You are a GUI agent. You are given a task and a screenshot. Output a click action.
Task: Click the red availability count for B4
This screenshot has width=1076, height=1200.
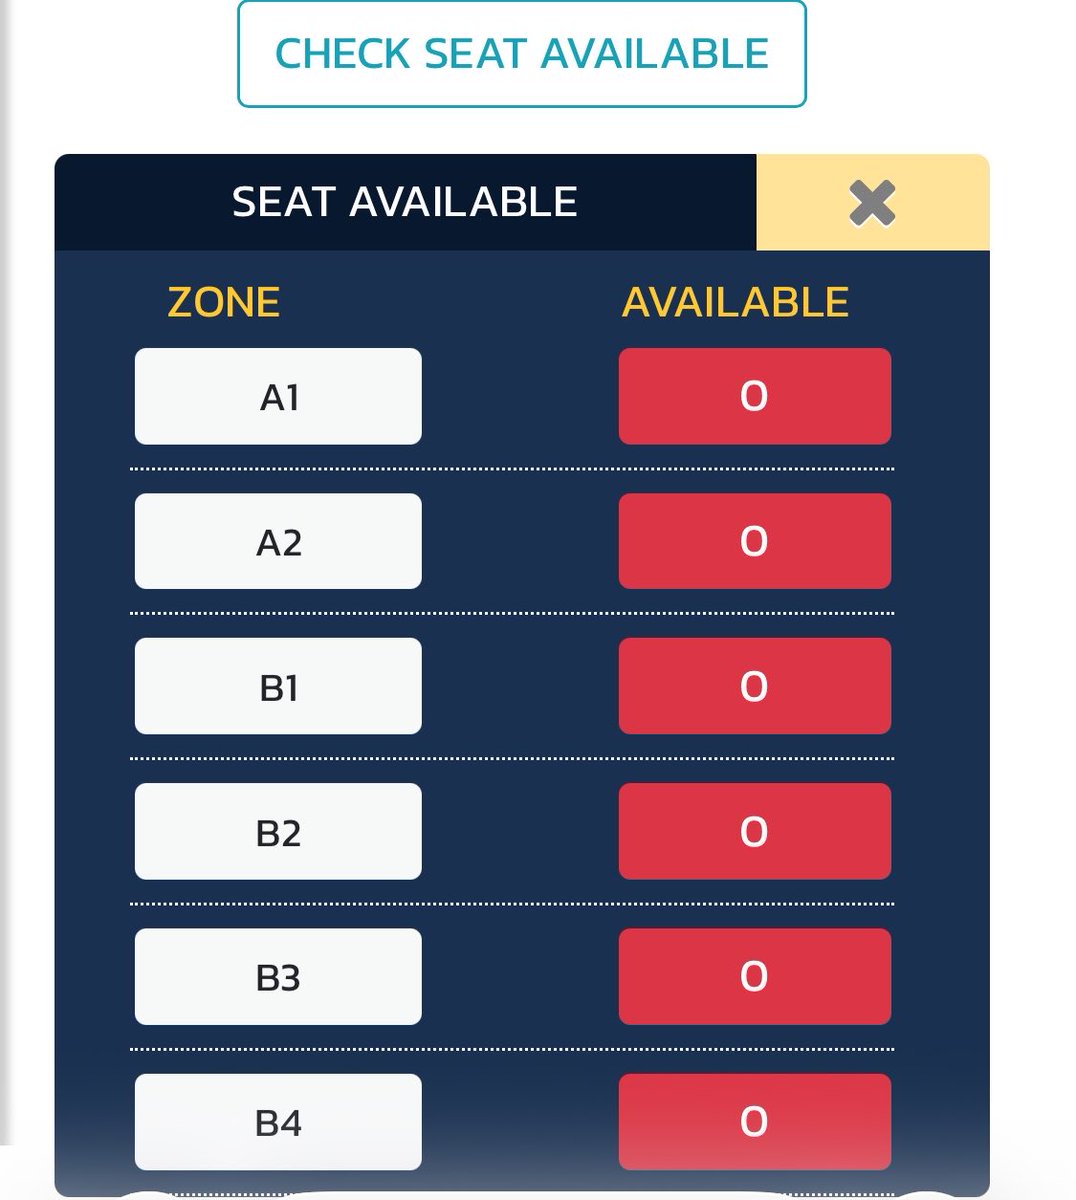click(x=754, y=1121)
